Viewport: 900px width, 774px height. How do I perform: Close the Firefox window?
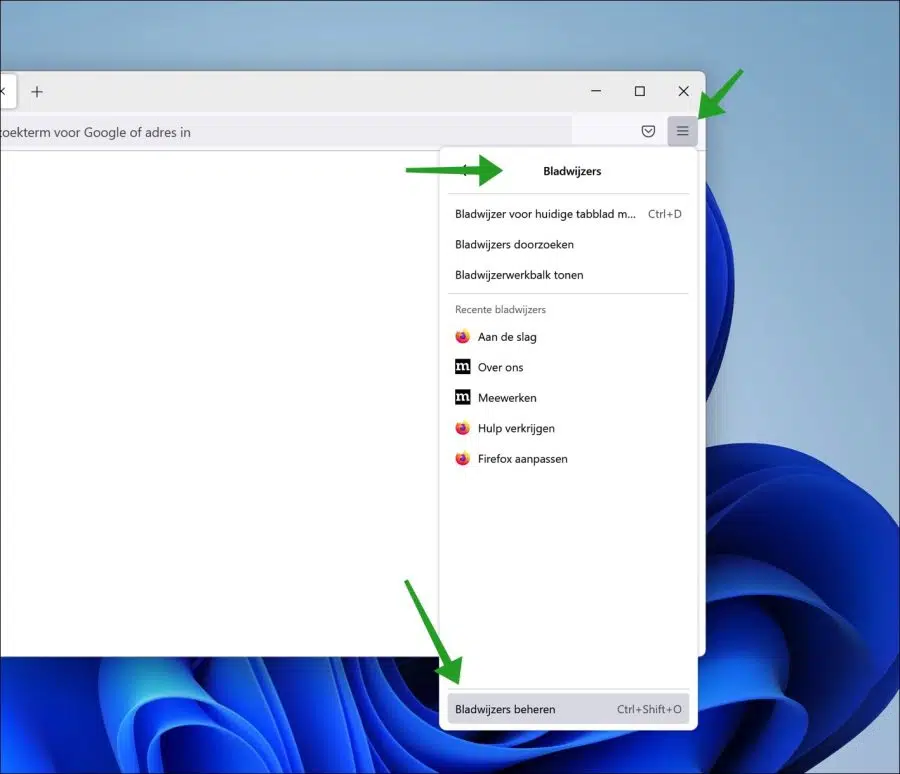(x=684, y=91)
